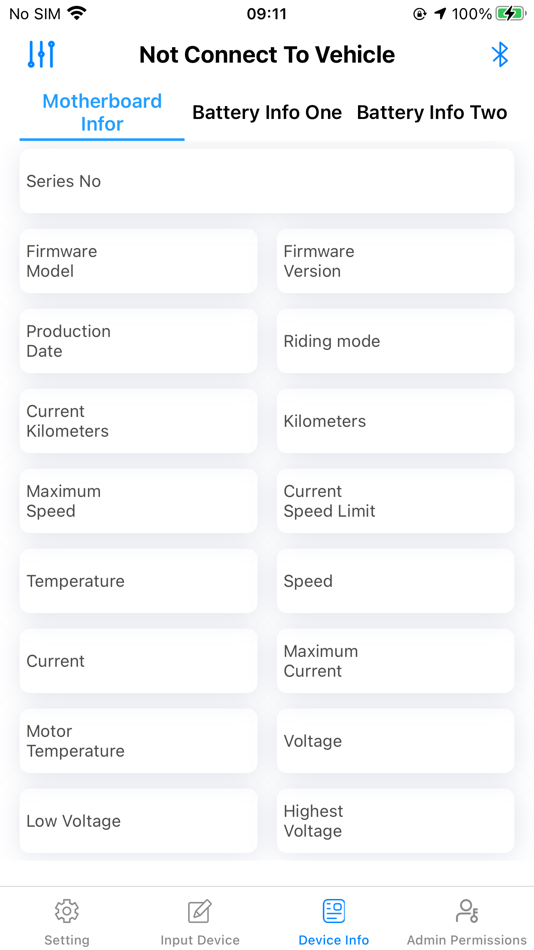The image size is (534, 950).
Task: Tap the Production Date card
Action: [x=138, y=341]
